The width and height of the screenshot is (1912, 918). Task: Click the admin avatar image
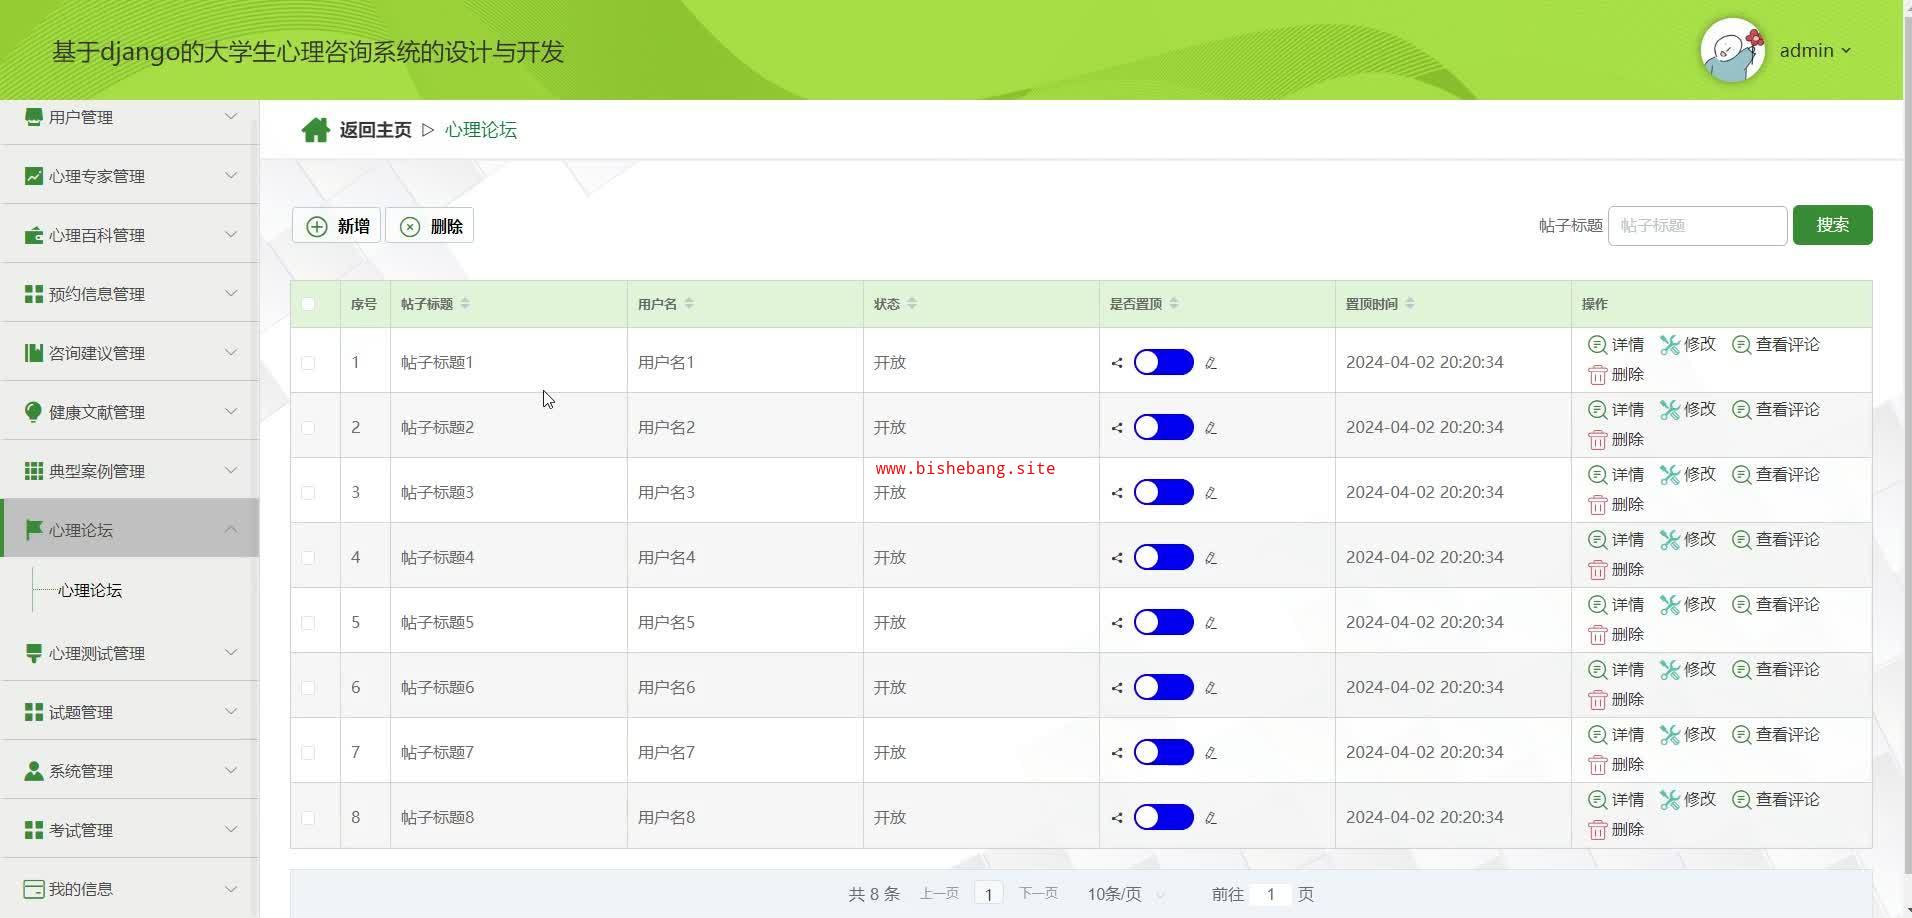click(1732, 51)
